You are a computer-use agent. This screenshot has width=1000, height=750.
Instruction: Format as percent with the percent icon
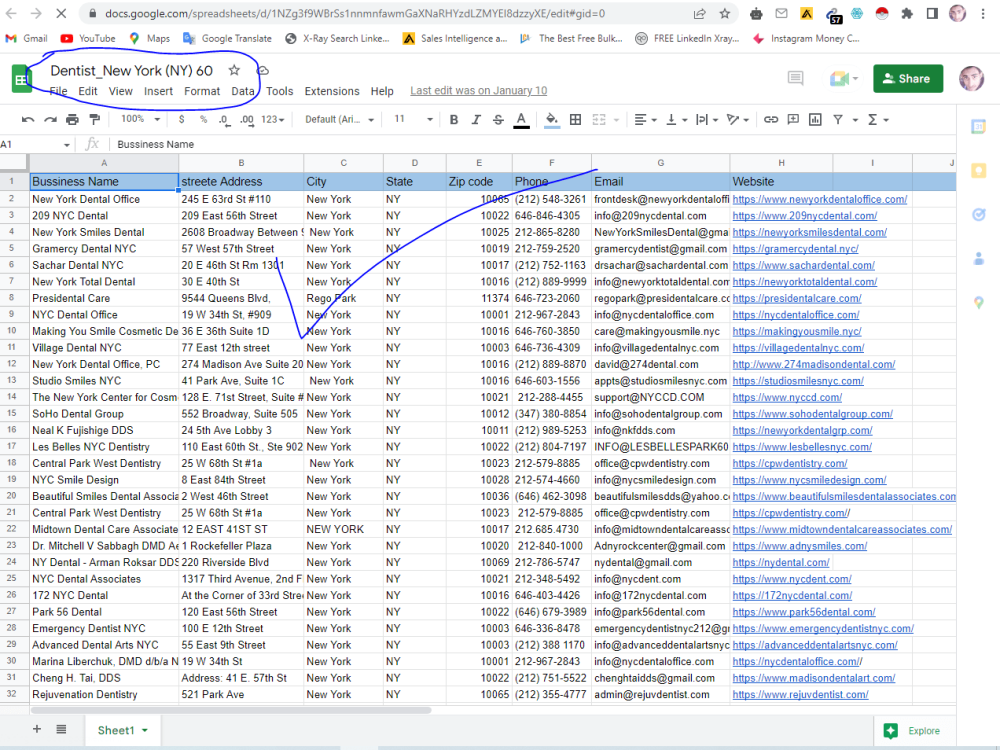[x=203, y=119]
